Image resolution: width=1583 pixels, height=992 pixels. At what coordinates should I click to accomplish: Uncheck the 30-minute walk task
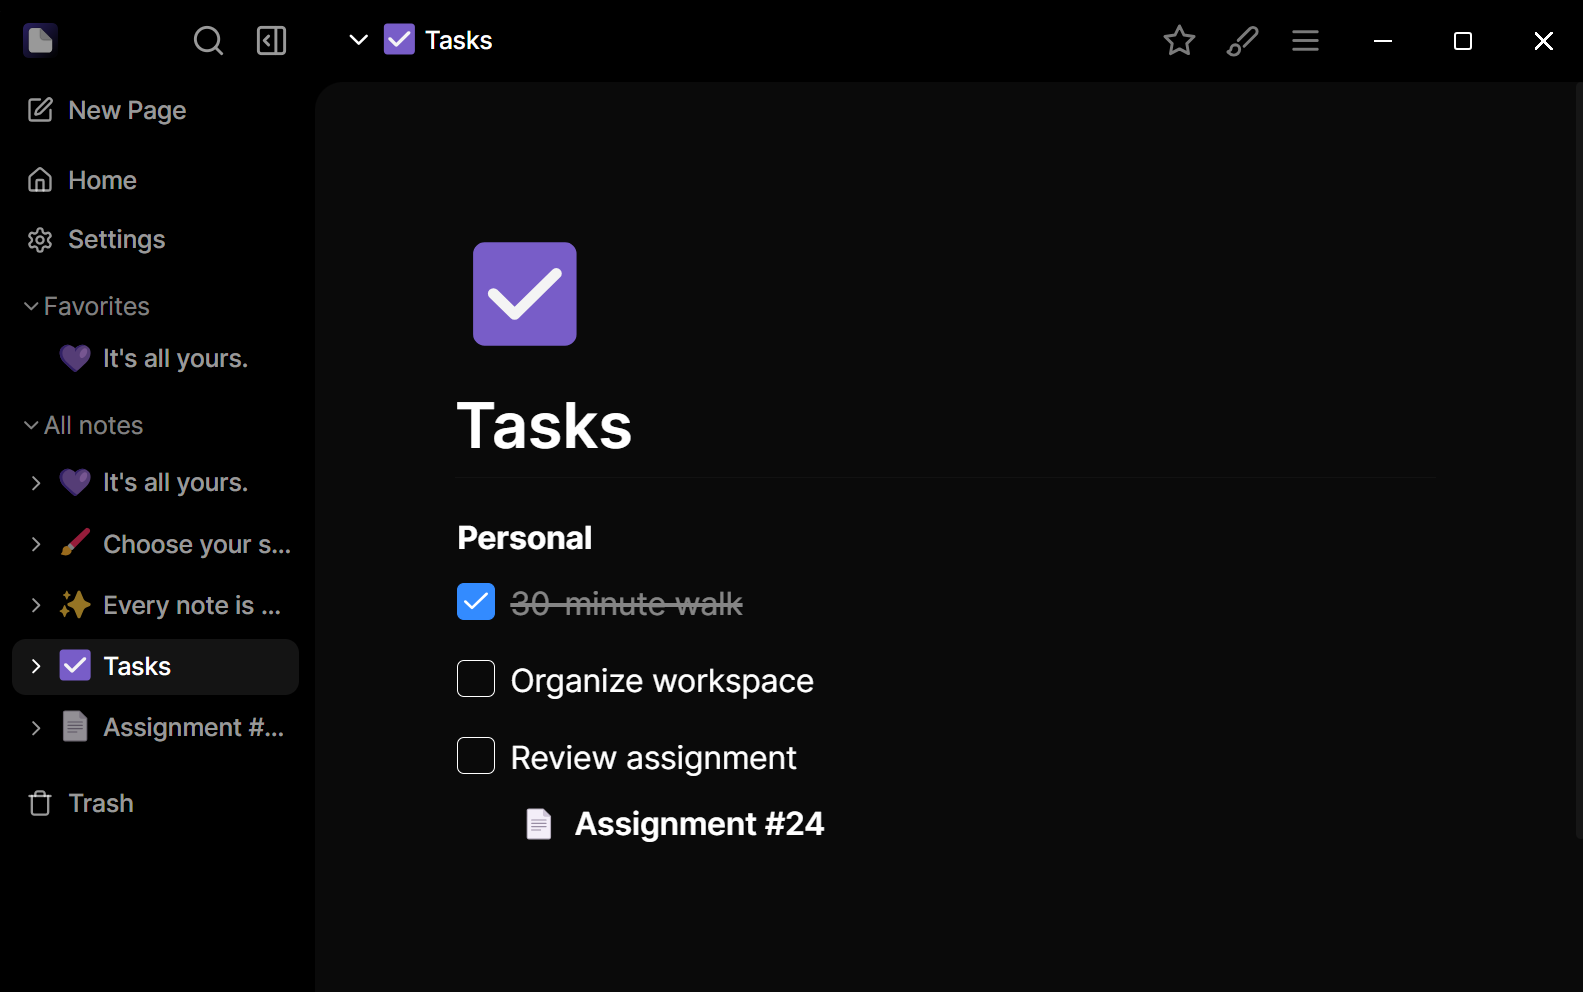(x=476, y=602)
